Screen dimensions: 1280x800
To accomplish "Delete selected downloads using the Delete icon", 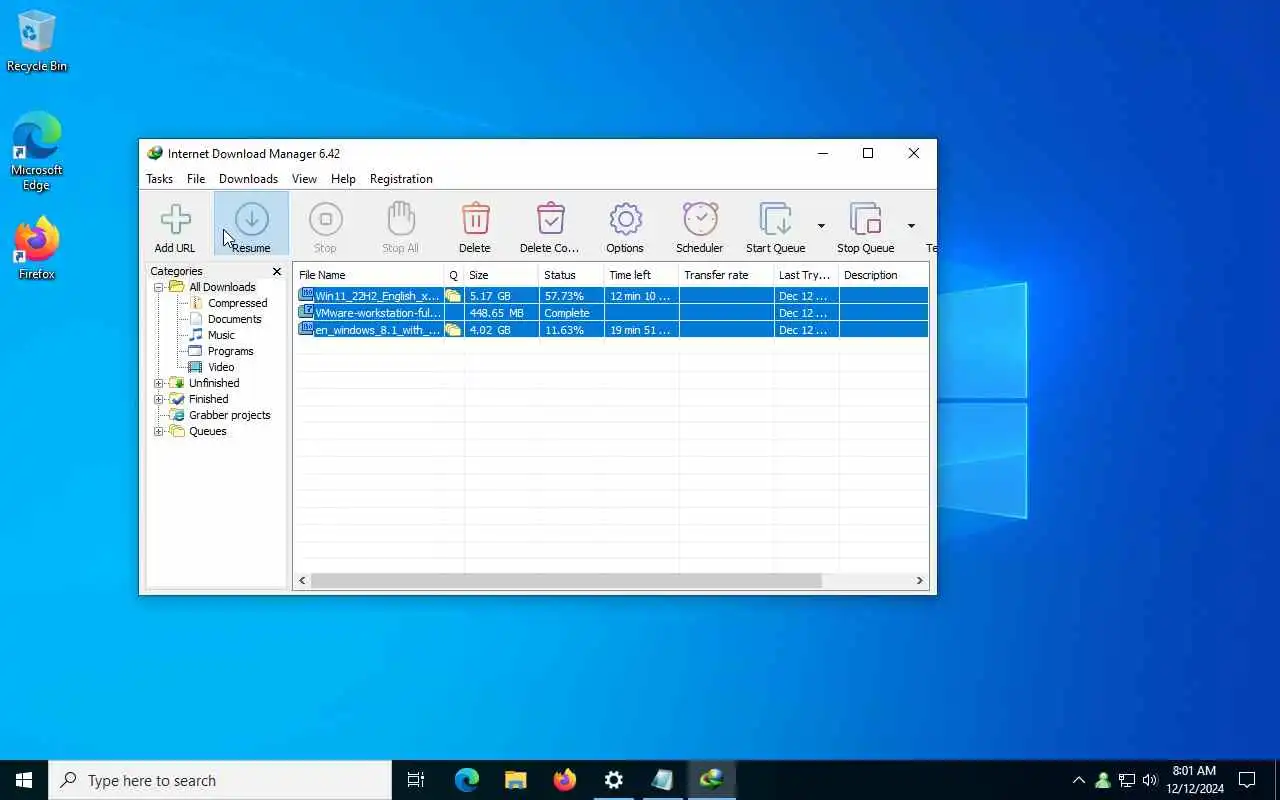I will pyautogui.click(x=475, y=220).
